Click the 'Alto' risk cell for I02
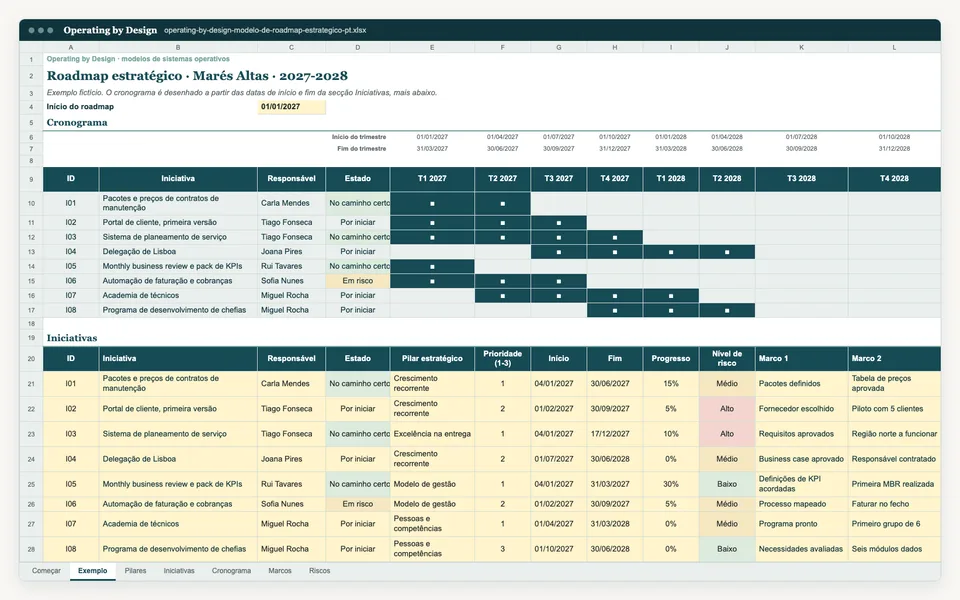Screen dimensions: 960x600 click(727, 409)
